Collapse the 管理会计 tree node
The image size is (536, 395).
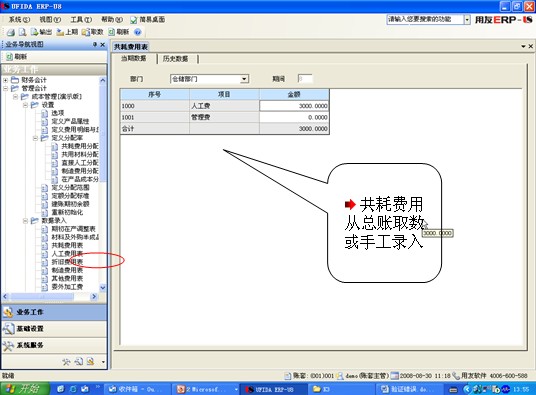tap(5, 88)
